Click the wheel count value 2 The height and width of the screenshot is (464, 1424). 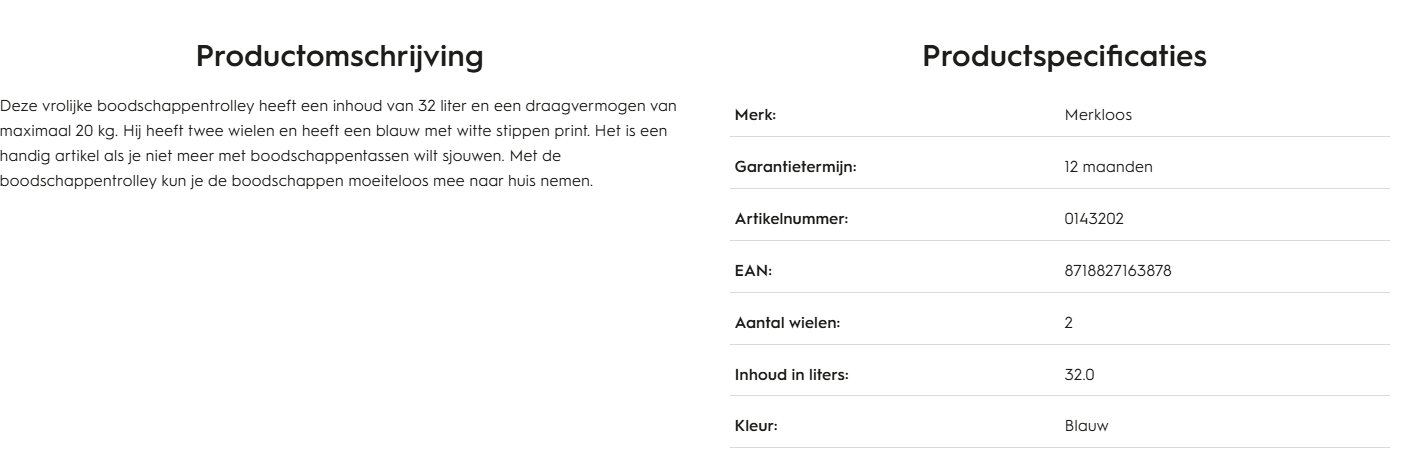[x=1069, y=322]
